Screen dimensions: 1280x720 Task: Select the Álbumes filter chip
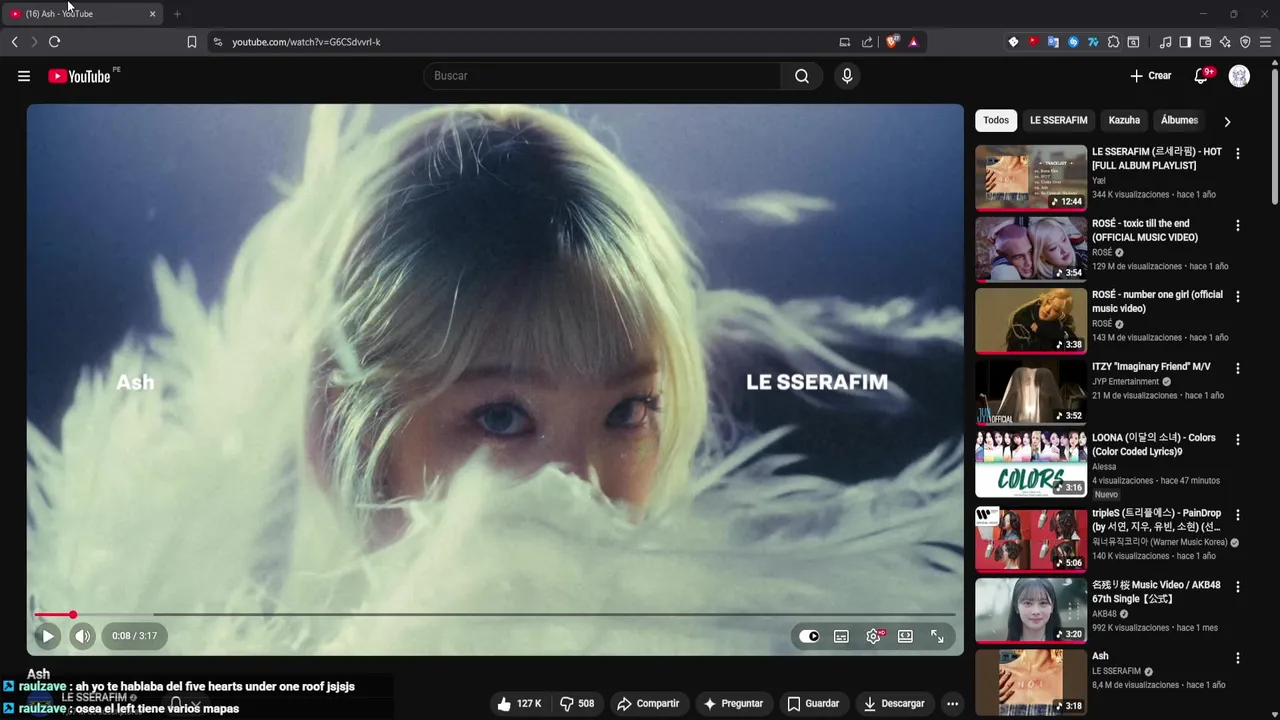click(1179, 120)
